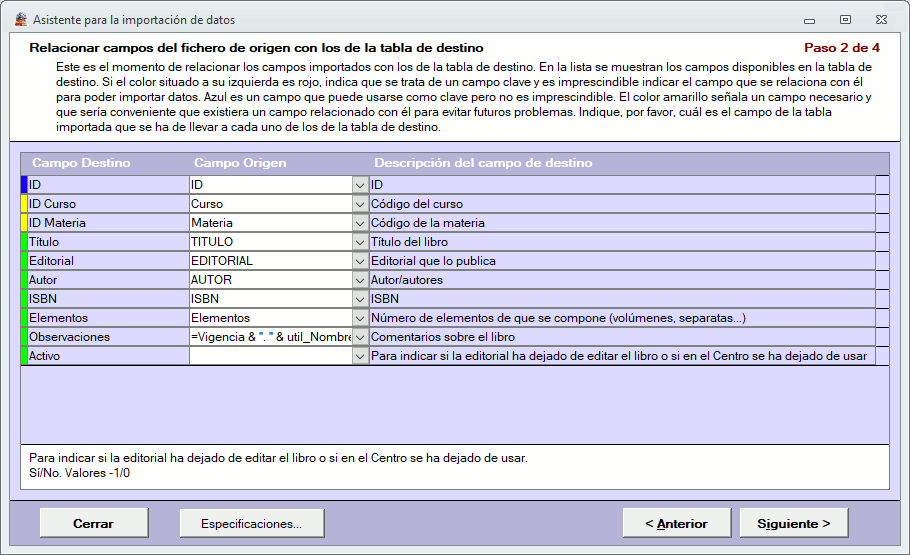
Task: Select the Autor destination field
Action: (x=108, y=280)
